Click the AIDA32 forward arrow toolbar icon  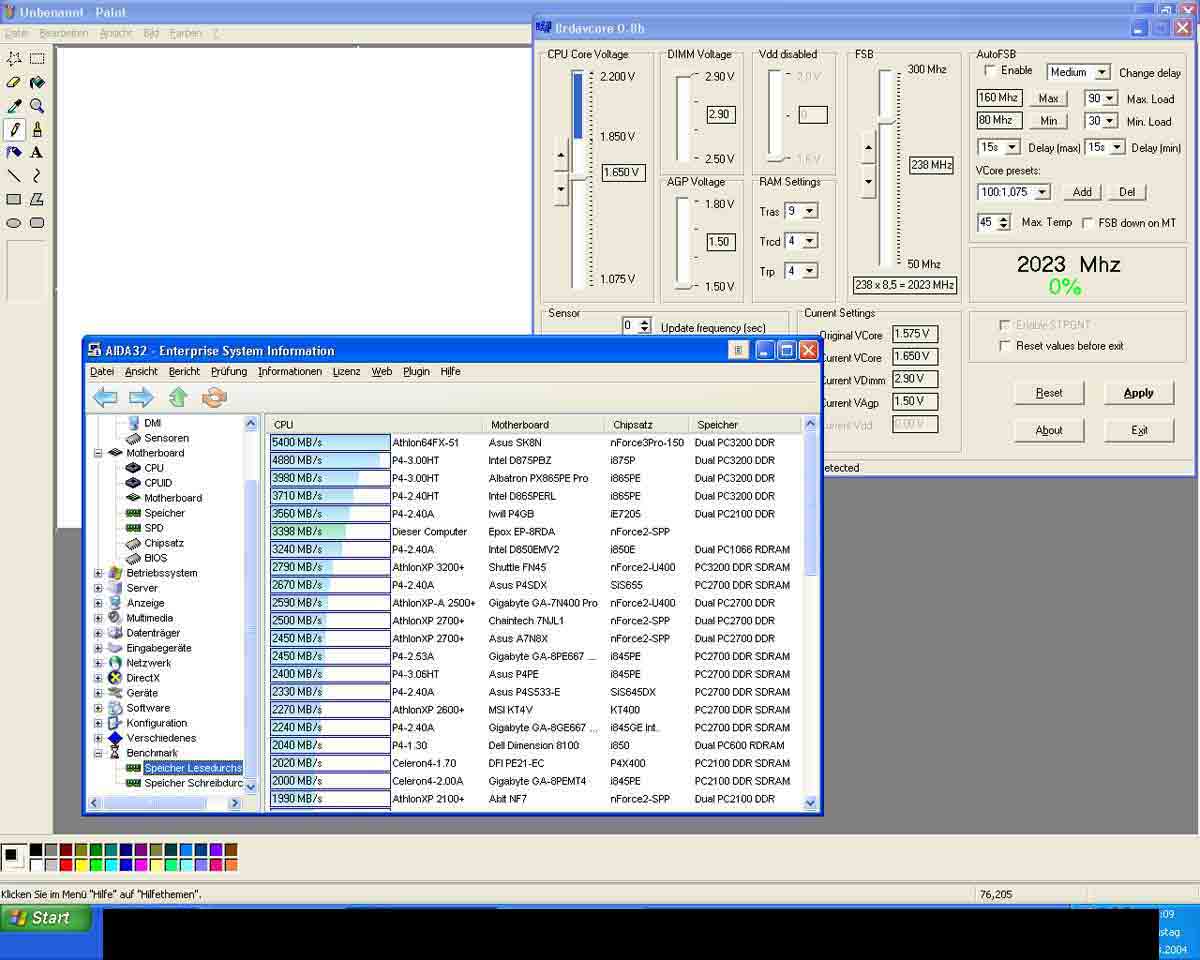(141, 398)
